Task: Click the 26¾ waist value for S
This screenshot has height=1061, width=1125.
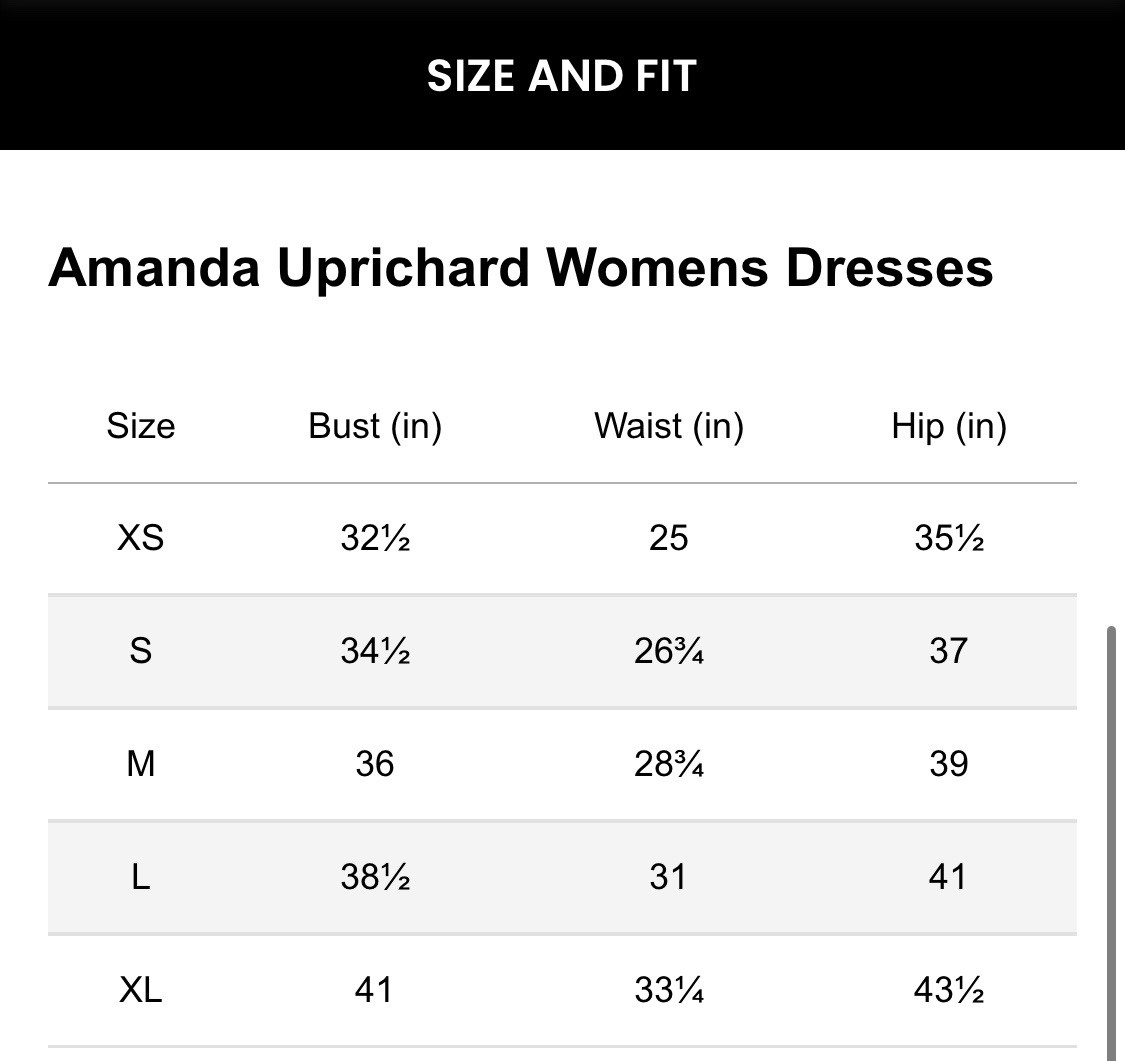Action: point(668,651)
